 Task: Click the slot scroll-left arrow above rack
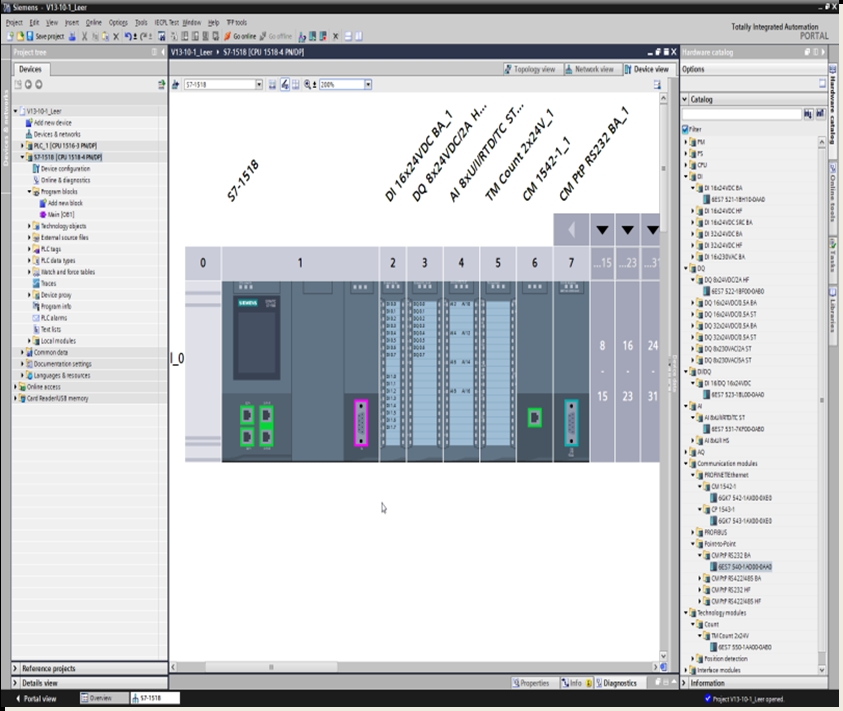[571, 230]
